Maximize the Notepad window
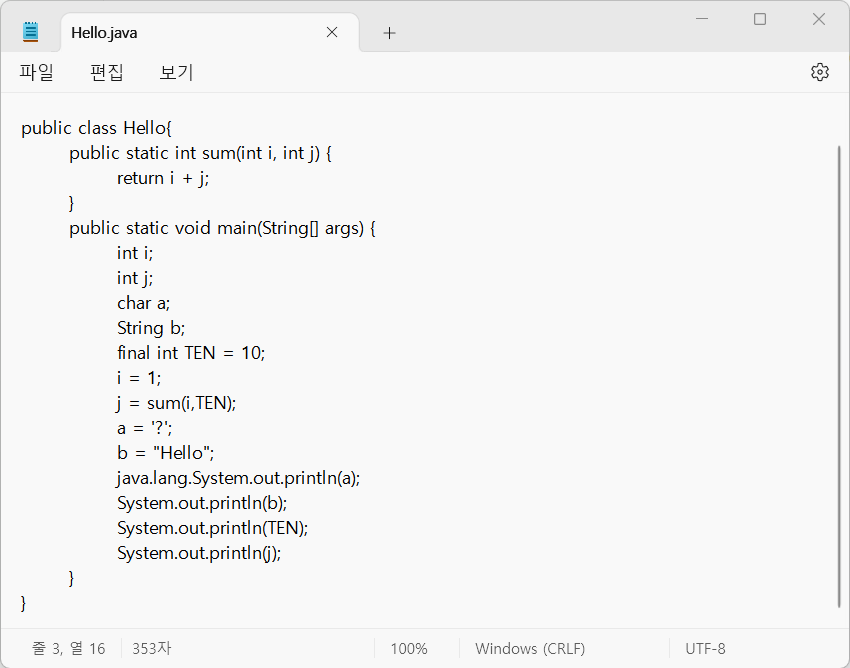 (x=760, y=19)
